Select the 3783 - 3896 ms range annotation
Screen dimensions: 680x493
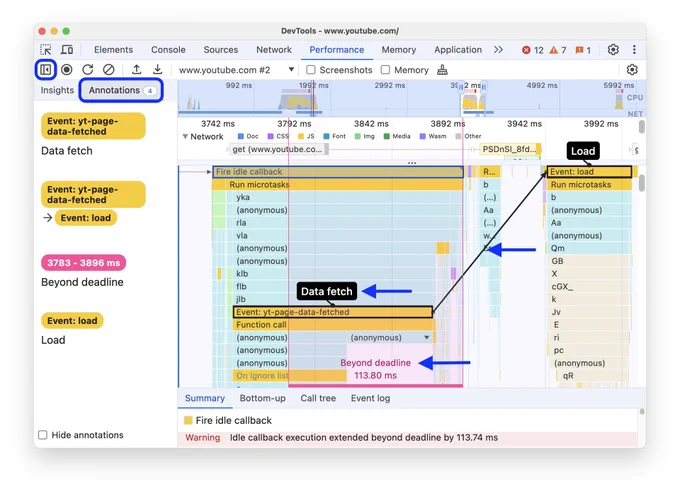click(x=83, y=263)
